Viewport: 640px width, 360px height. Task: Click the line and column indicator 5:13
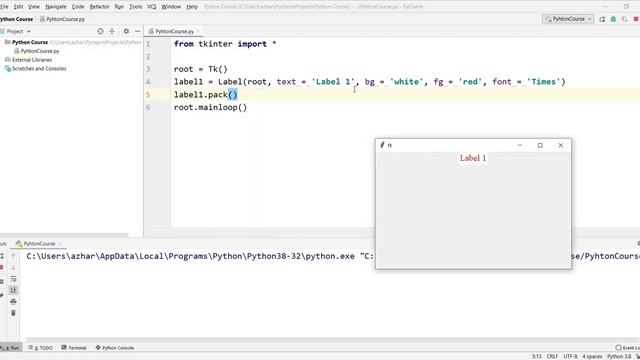click(537, 356)
